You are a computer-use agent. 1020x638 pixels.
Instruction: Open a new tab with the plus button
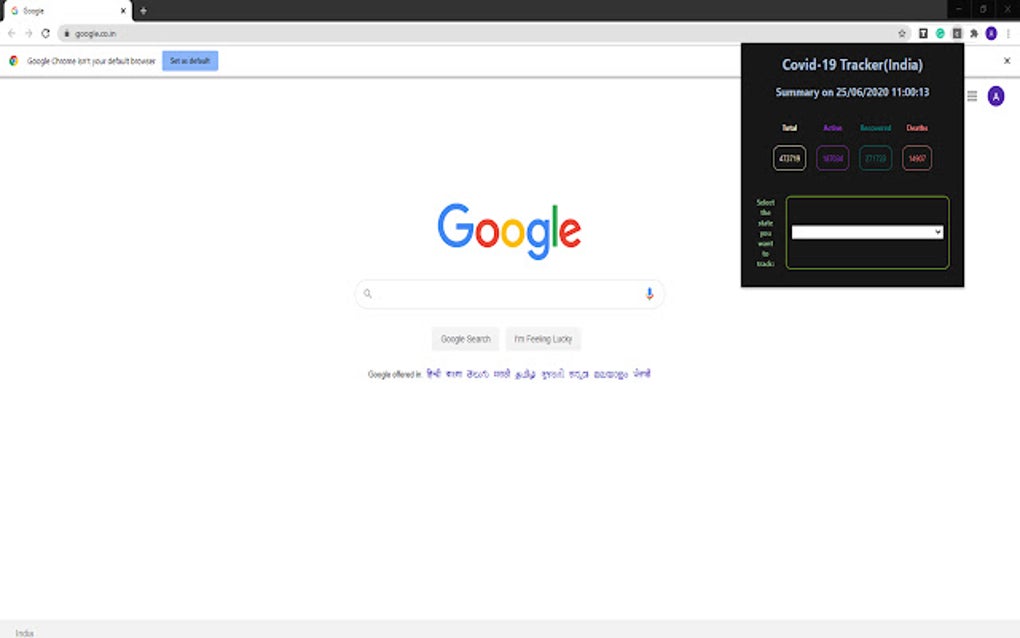[143, 11]
